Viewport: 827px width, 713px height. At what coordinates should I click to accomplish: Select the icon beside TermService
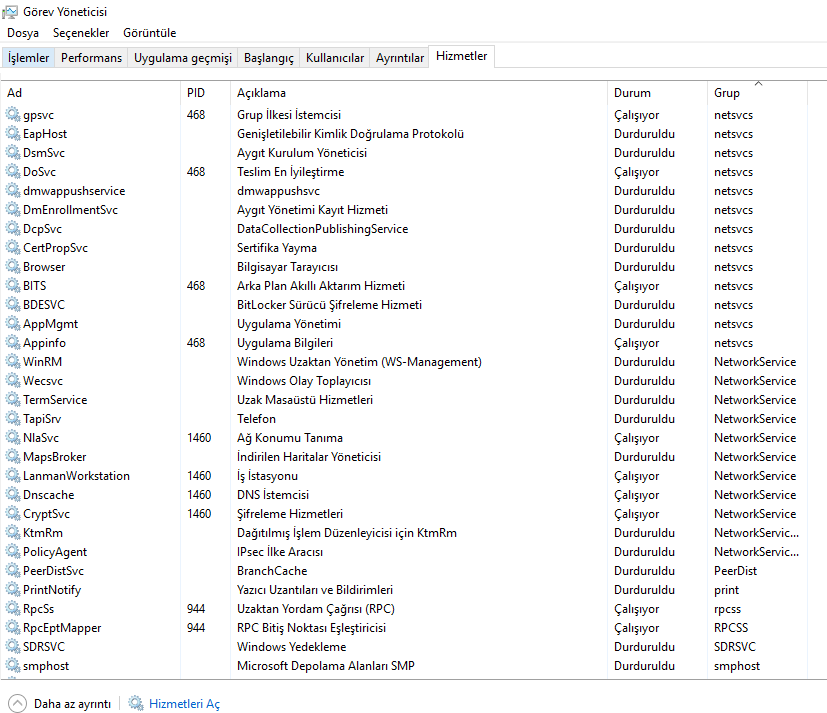click(13, 399)
